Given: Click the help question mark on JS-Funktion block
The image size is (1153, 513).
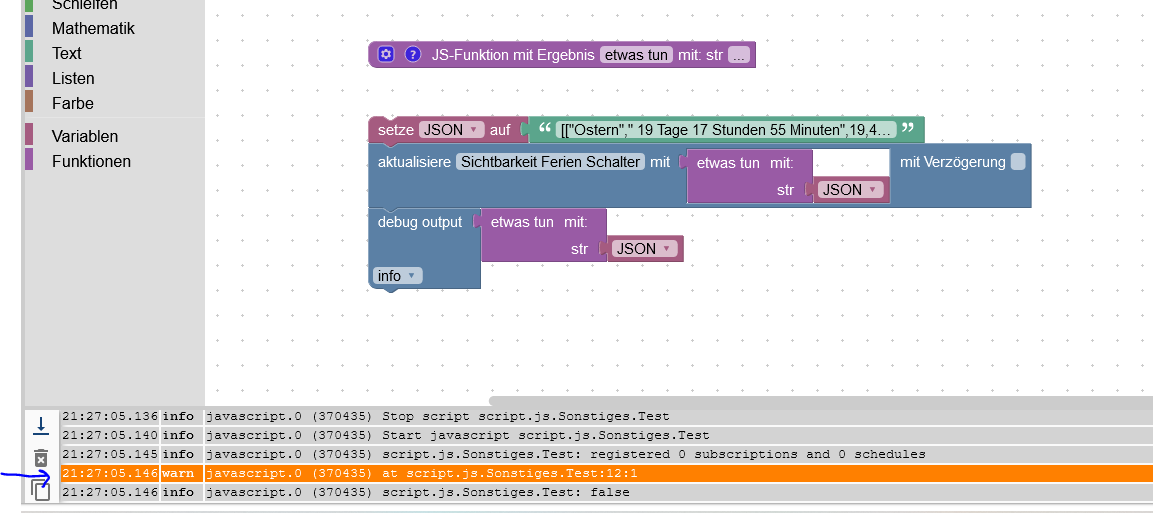Looking at the screenshot, I should click(x=413, y=54).
